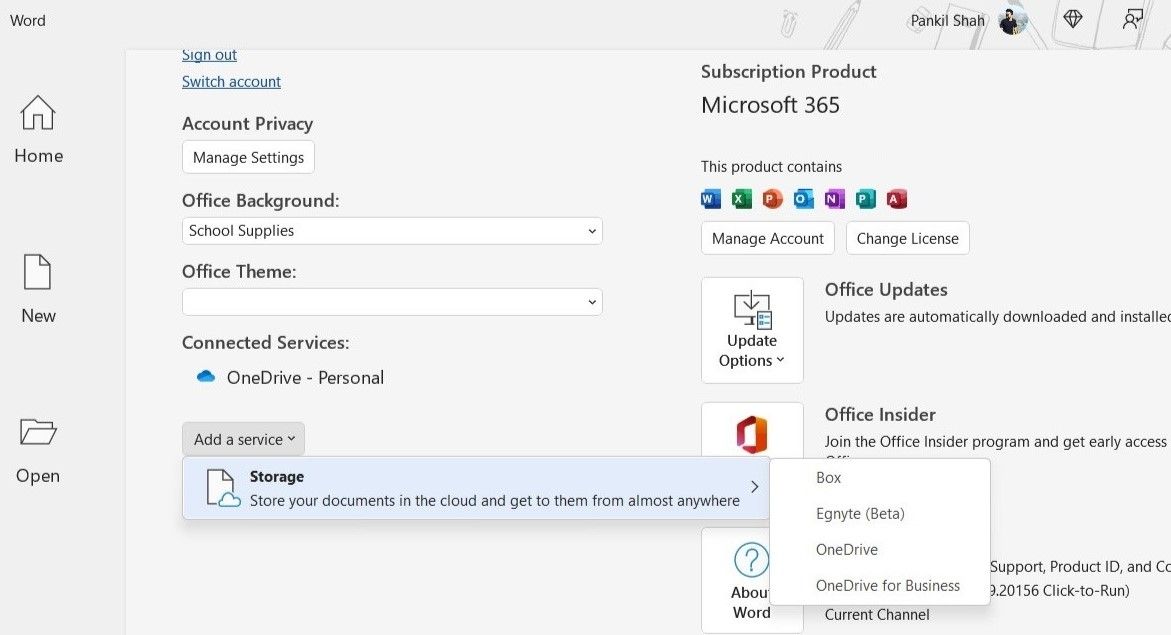1171x635 pixels.
Task: Click the Sign out link
Action: point(209,55)
